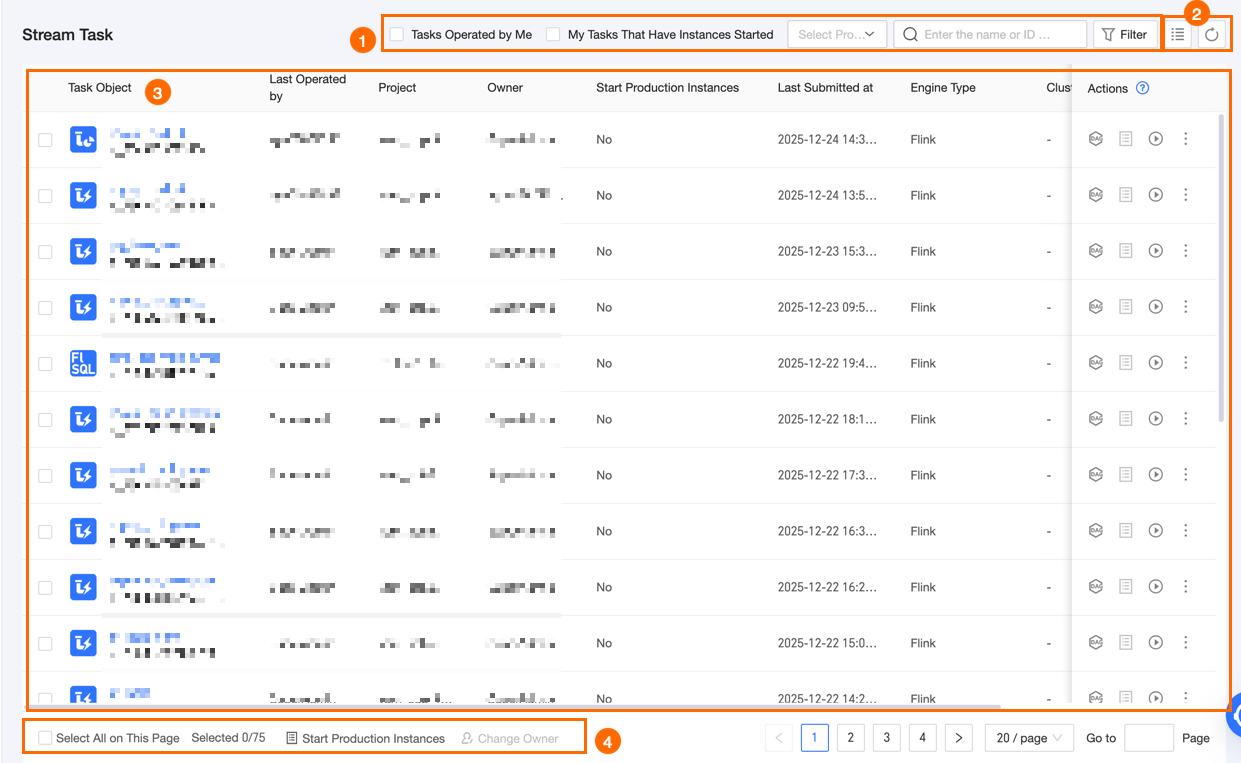Open DAG for the 2025-12-22 16:2… row
This screenshot has height=763, width=1241.
click(x=1096, y=587)
